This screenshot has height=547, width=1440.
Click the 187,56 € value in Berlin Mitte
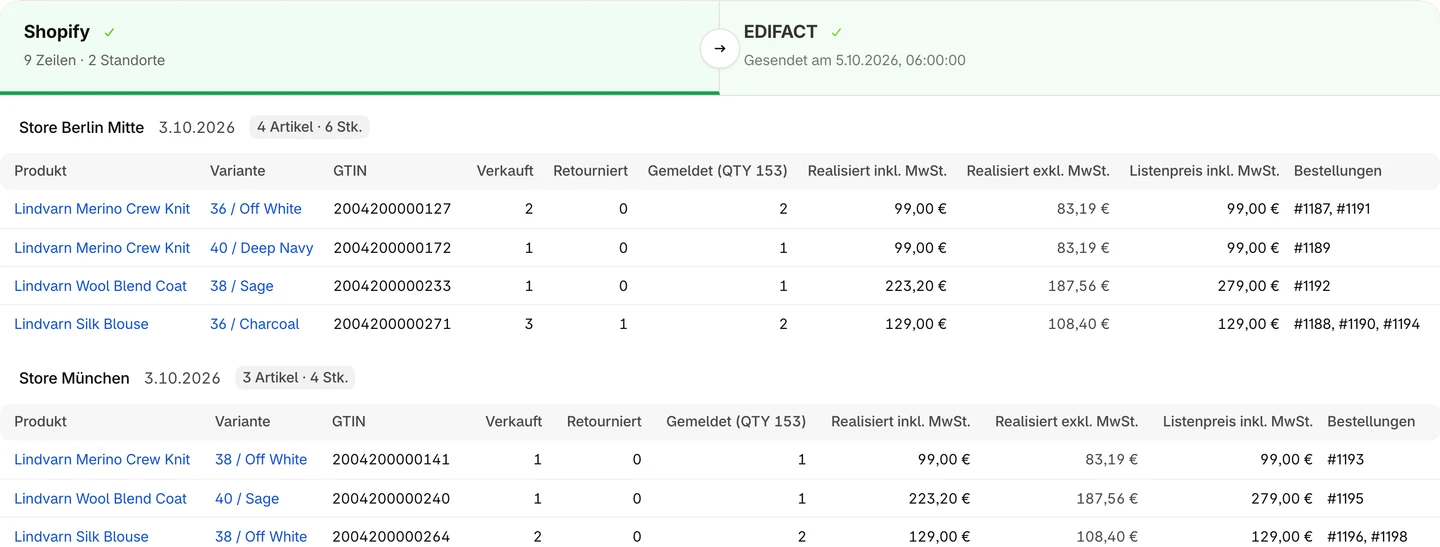(1079, 286)
